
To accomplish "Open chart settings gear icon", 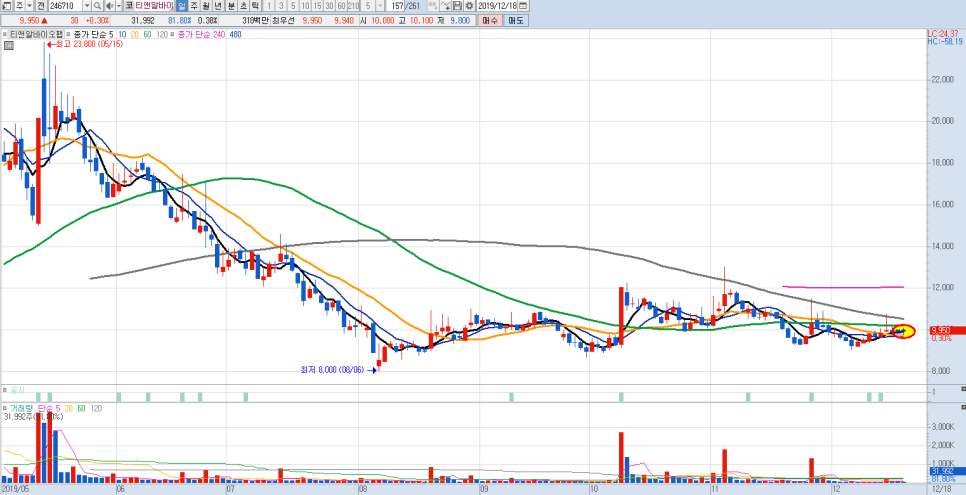I will coord(468,6).
